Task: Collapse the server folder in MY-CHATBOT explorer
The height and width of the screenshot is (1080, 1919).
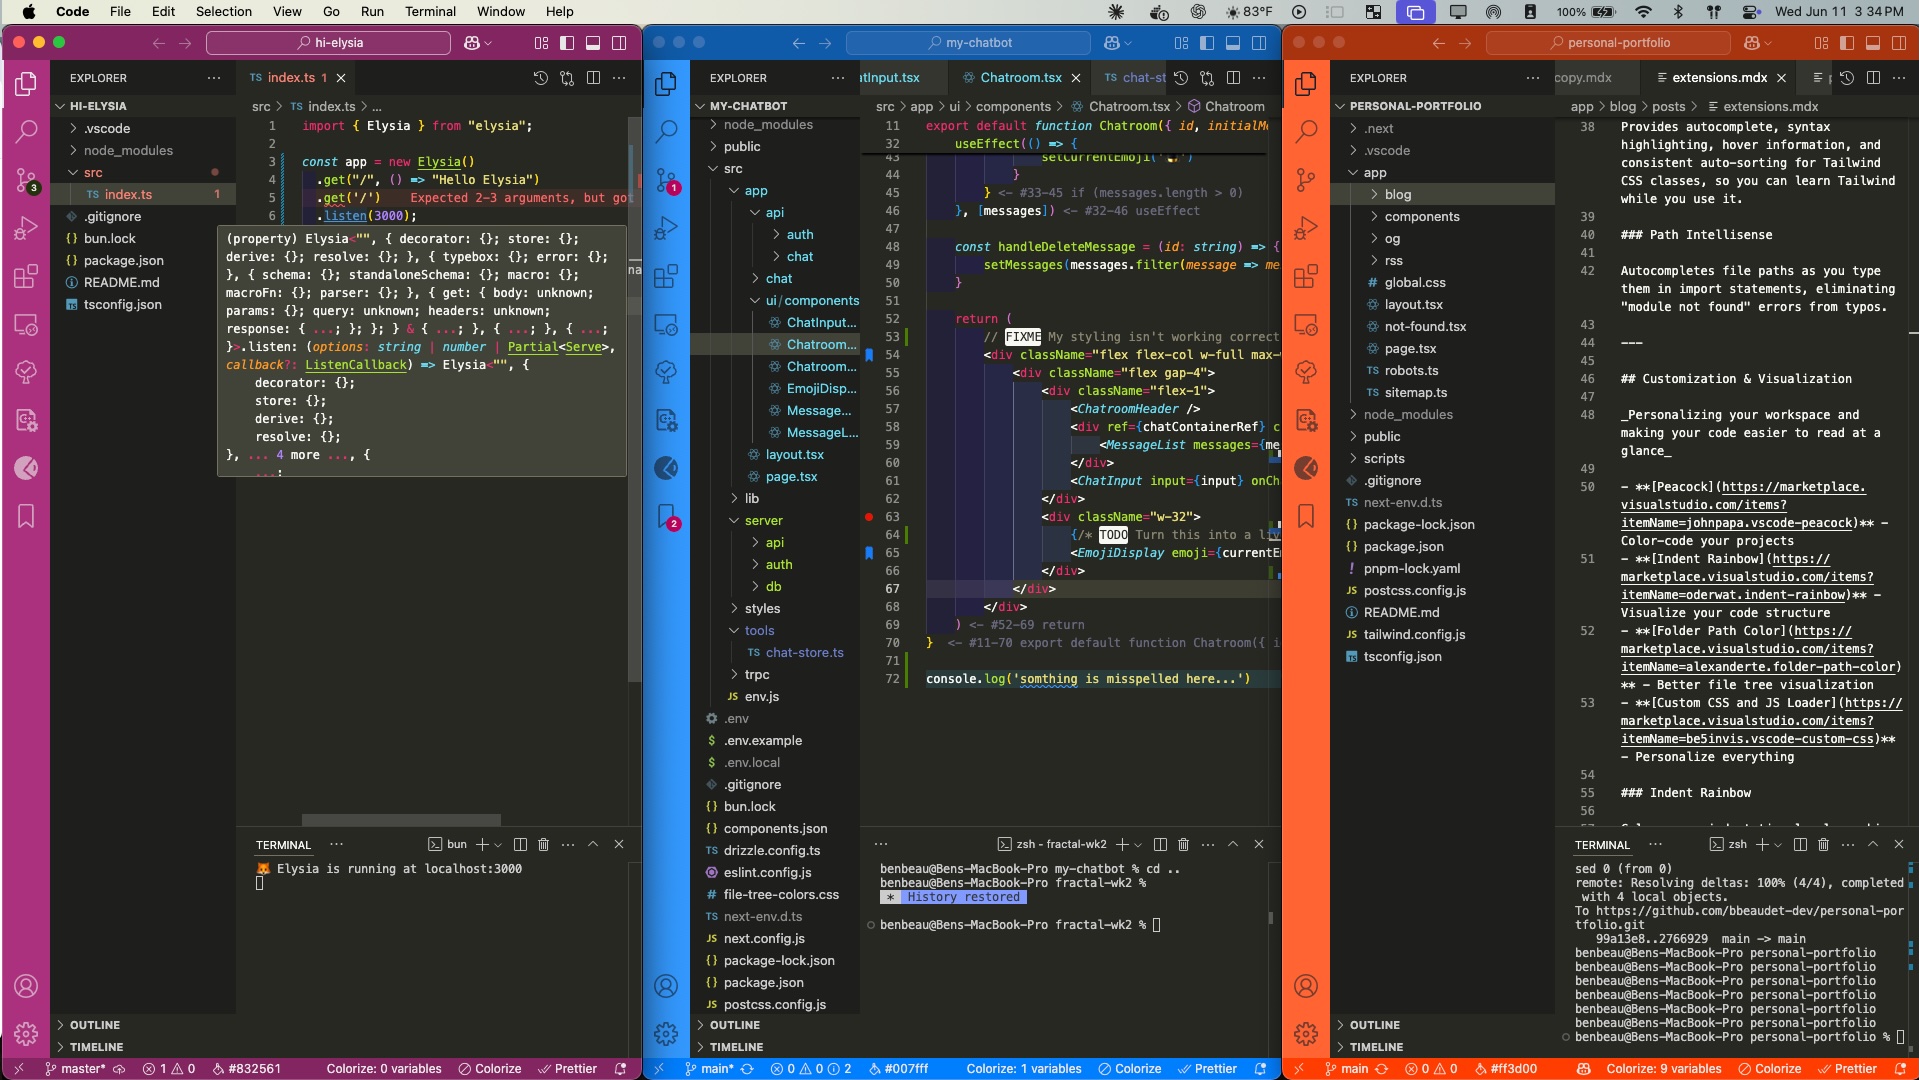Action: pos(763,521)
